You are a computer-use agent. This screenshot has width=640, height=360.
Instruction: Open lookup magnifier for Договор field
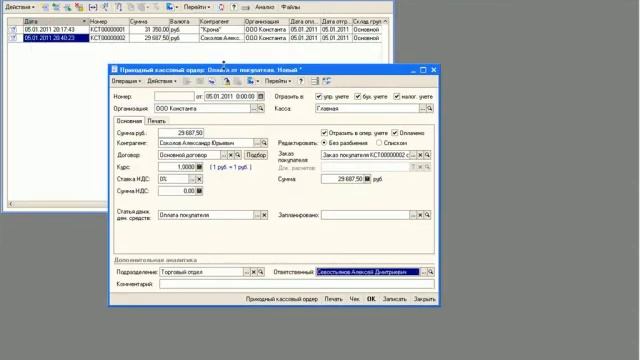[x=238, y=155]
